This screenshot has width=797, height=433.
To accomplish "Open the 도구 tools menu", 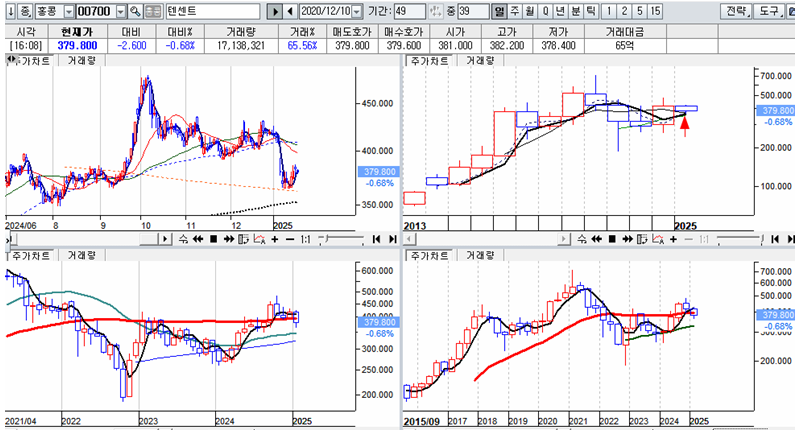I will tap(769, 11).
